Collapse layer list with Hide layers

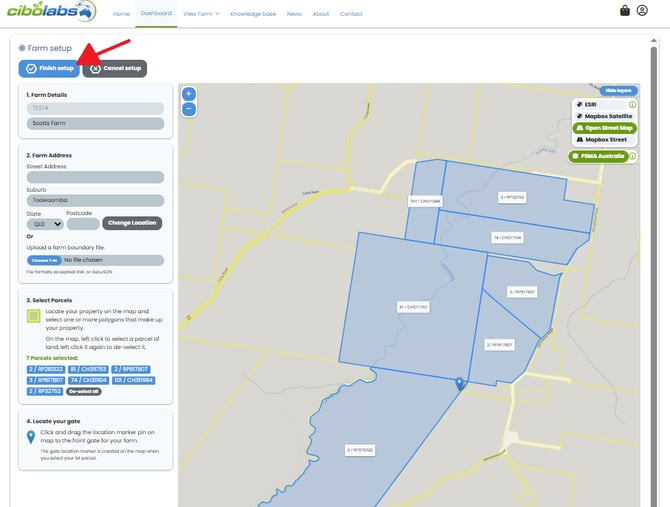pyautogui.click(x=617, y=90)
